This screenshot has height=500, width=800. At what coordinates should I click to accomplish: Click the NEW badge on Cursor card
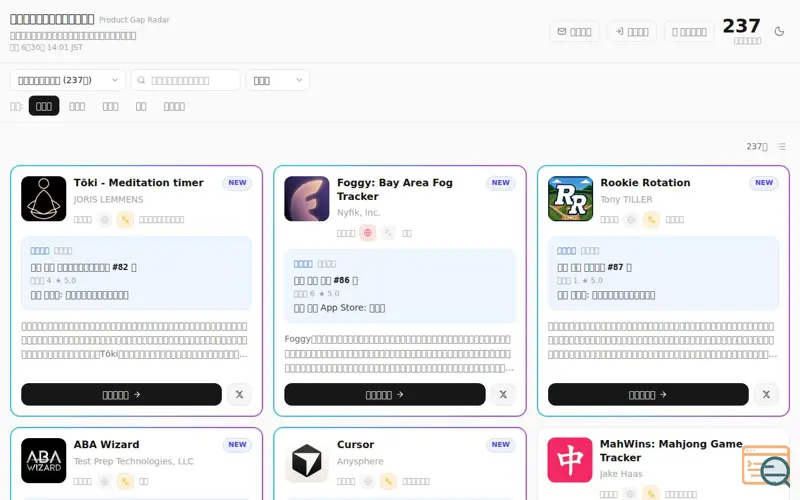click(x=501, y=444)
